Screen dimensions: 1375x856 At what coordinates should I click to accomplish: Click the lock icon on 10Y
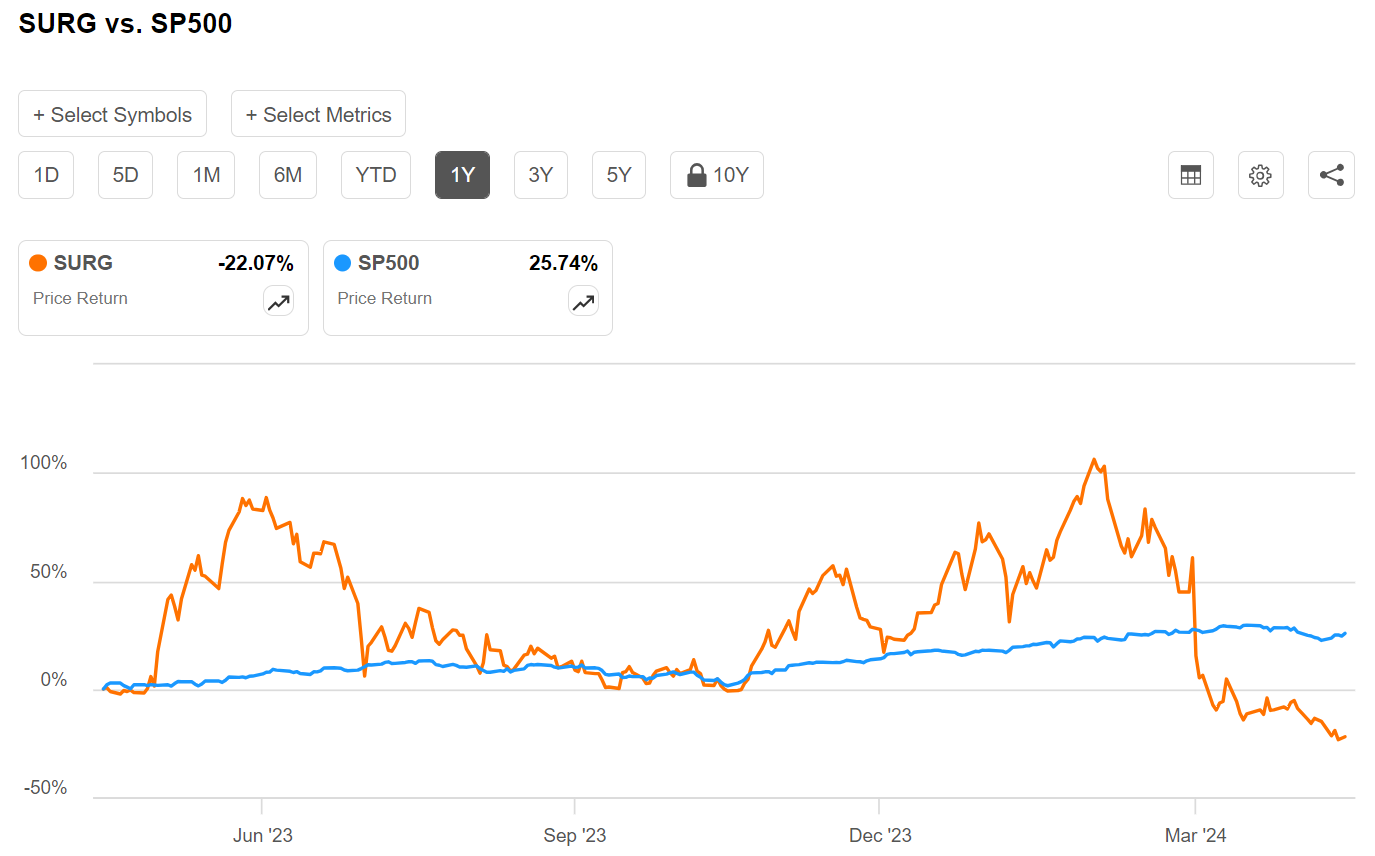tap(697, 175)
